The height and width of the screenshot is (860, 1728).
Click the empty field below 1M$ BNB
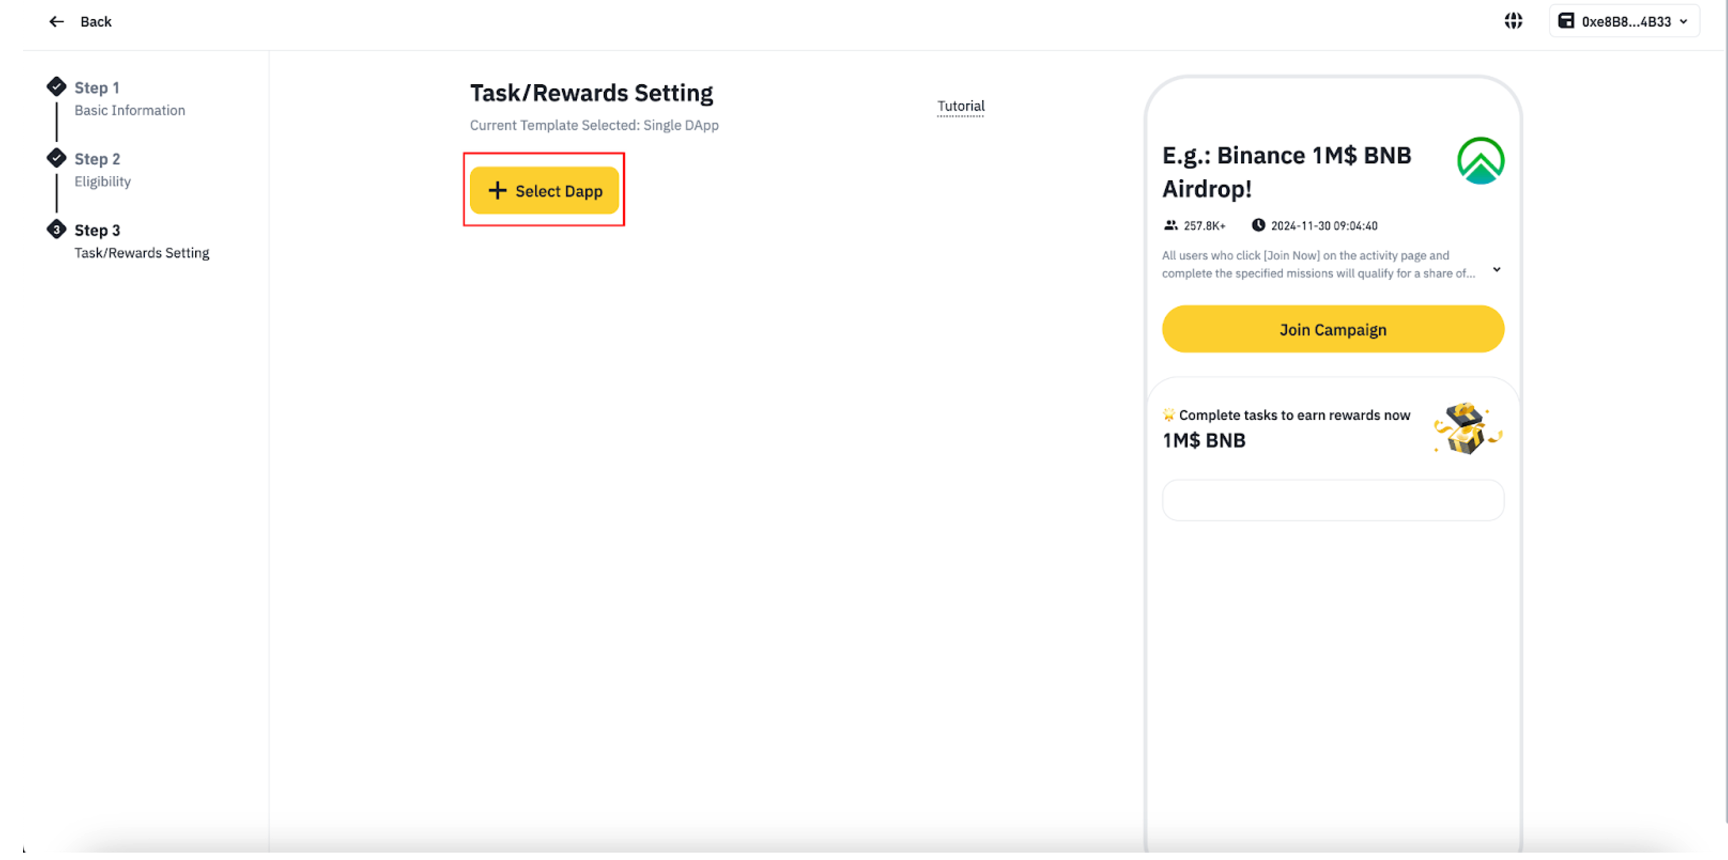[1332, 500]
